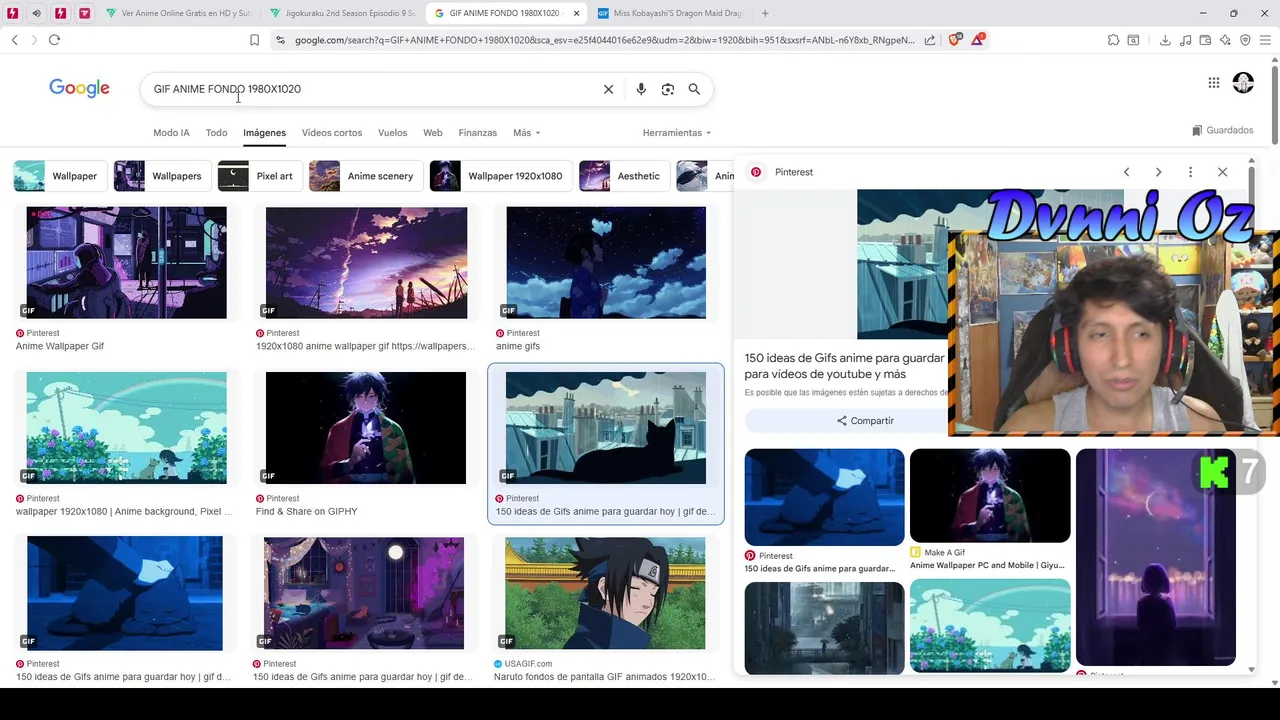Submit the search using the magnifier icon

(x=694, y=89)
